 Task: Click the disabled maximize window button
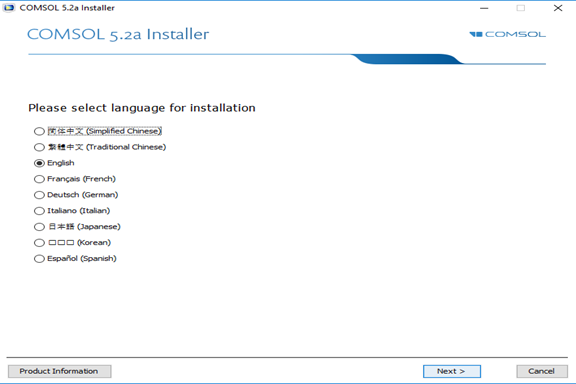521,8
